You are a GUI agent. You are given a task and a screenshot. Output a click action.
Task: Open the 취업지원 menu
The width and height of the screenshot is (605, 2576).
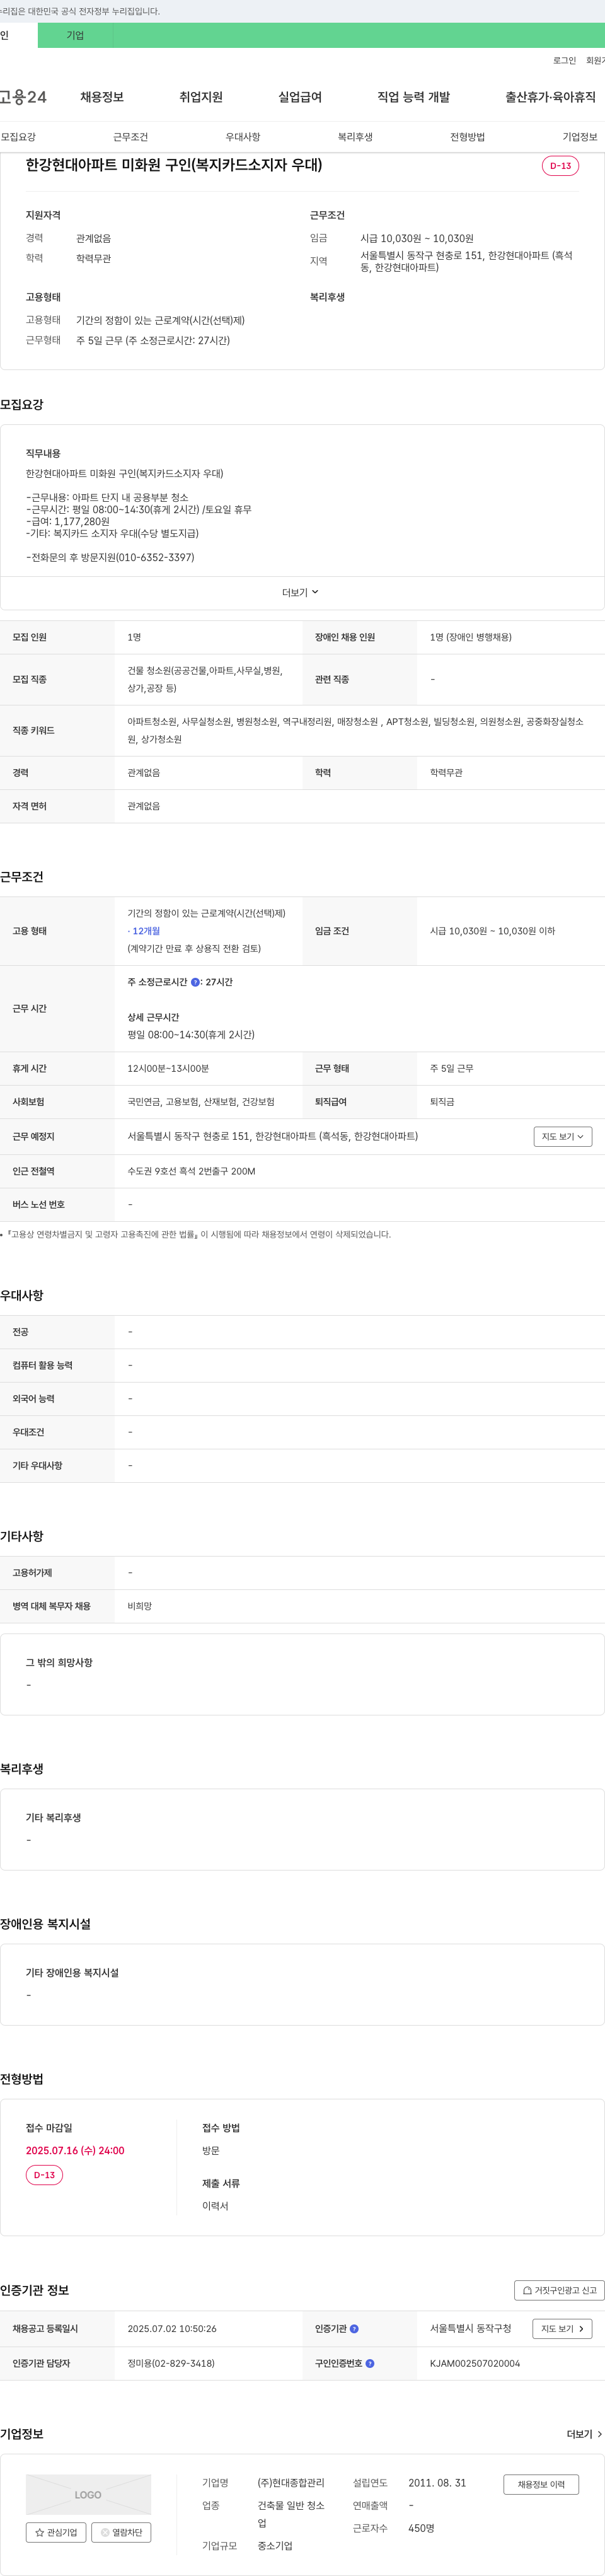201,97
